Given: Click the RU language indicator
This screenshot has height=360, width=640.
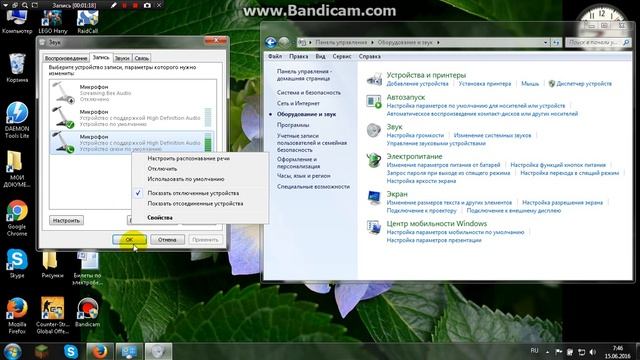Looking at the screenshot, I should point(534,351).
